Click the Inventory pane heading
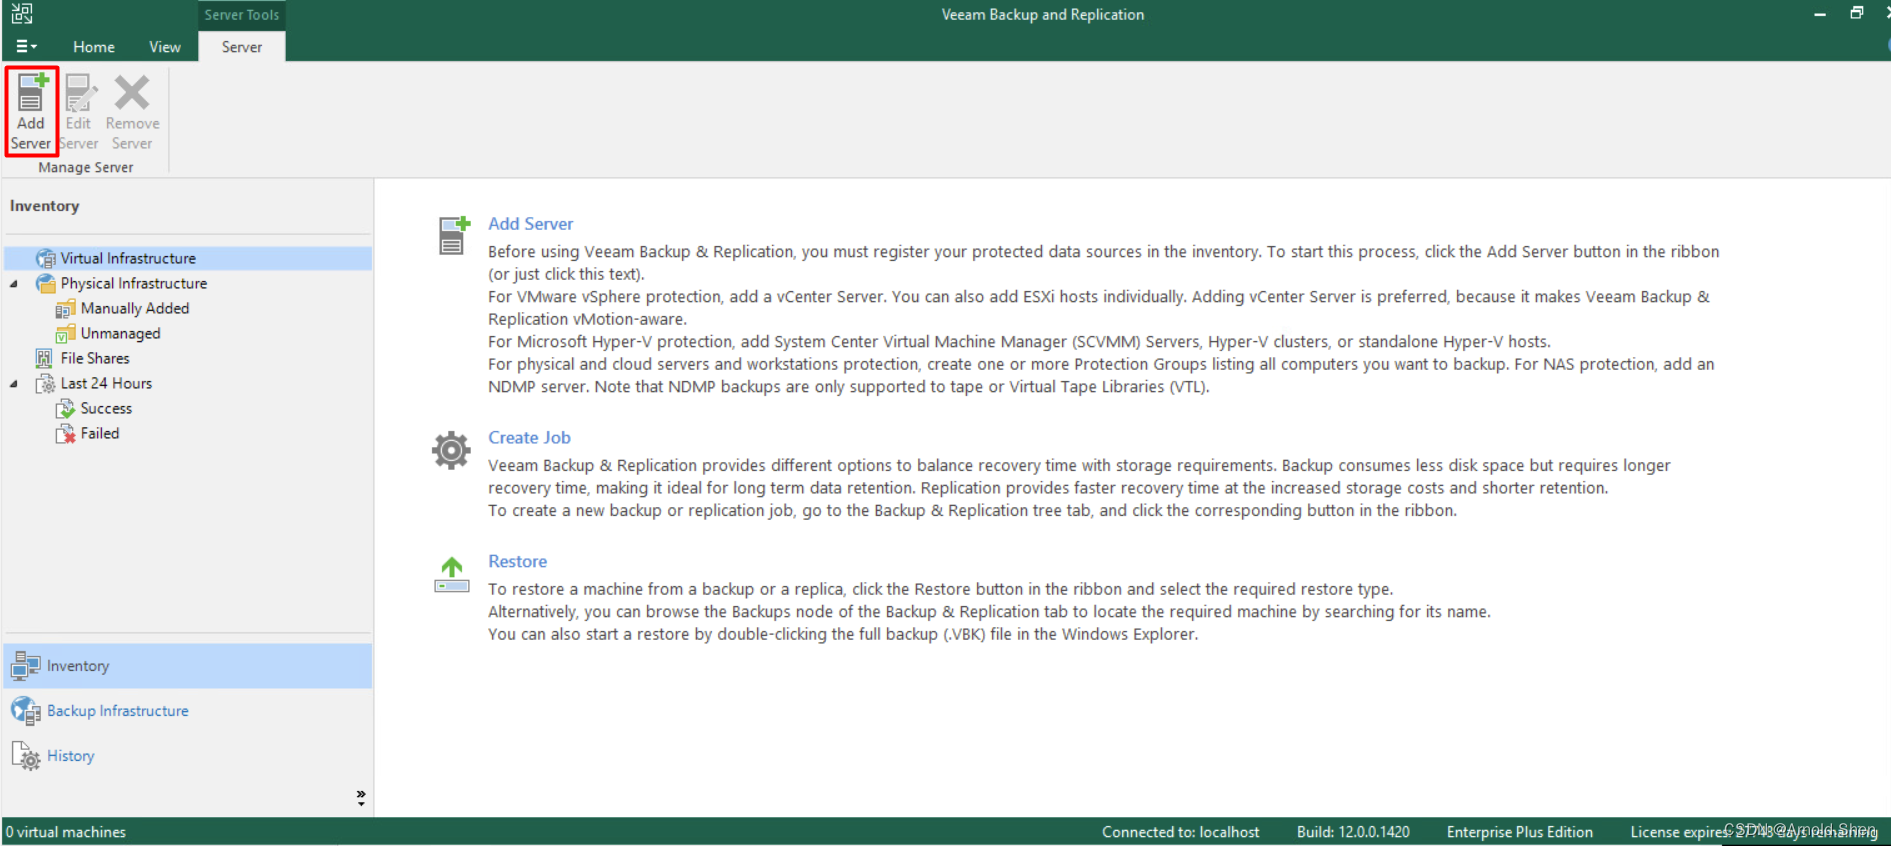 (x=44, y=206)
